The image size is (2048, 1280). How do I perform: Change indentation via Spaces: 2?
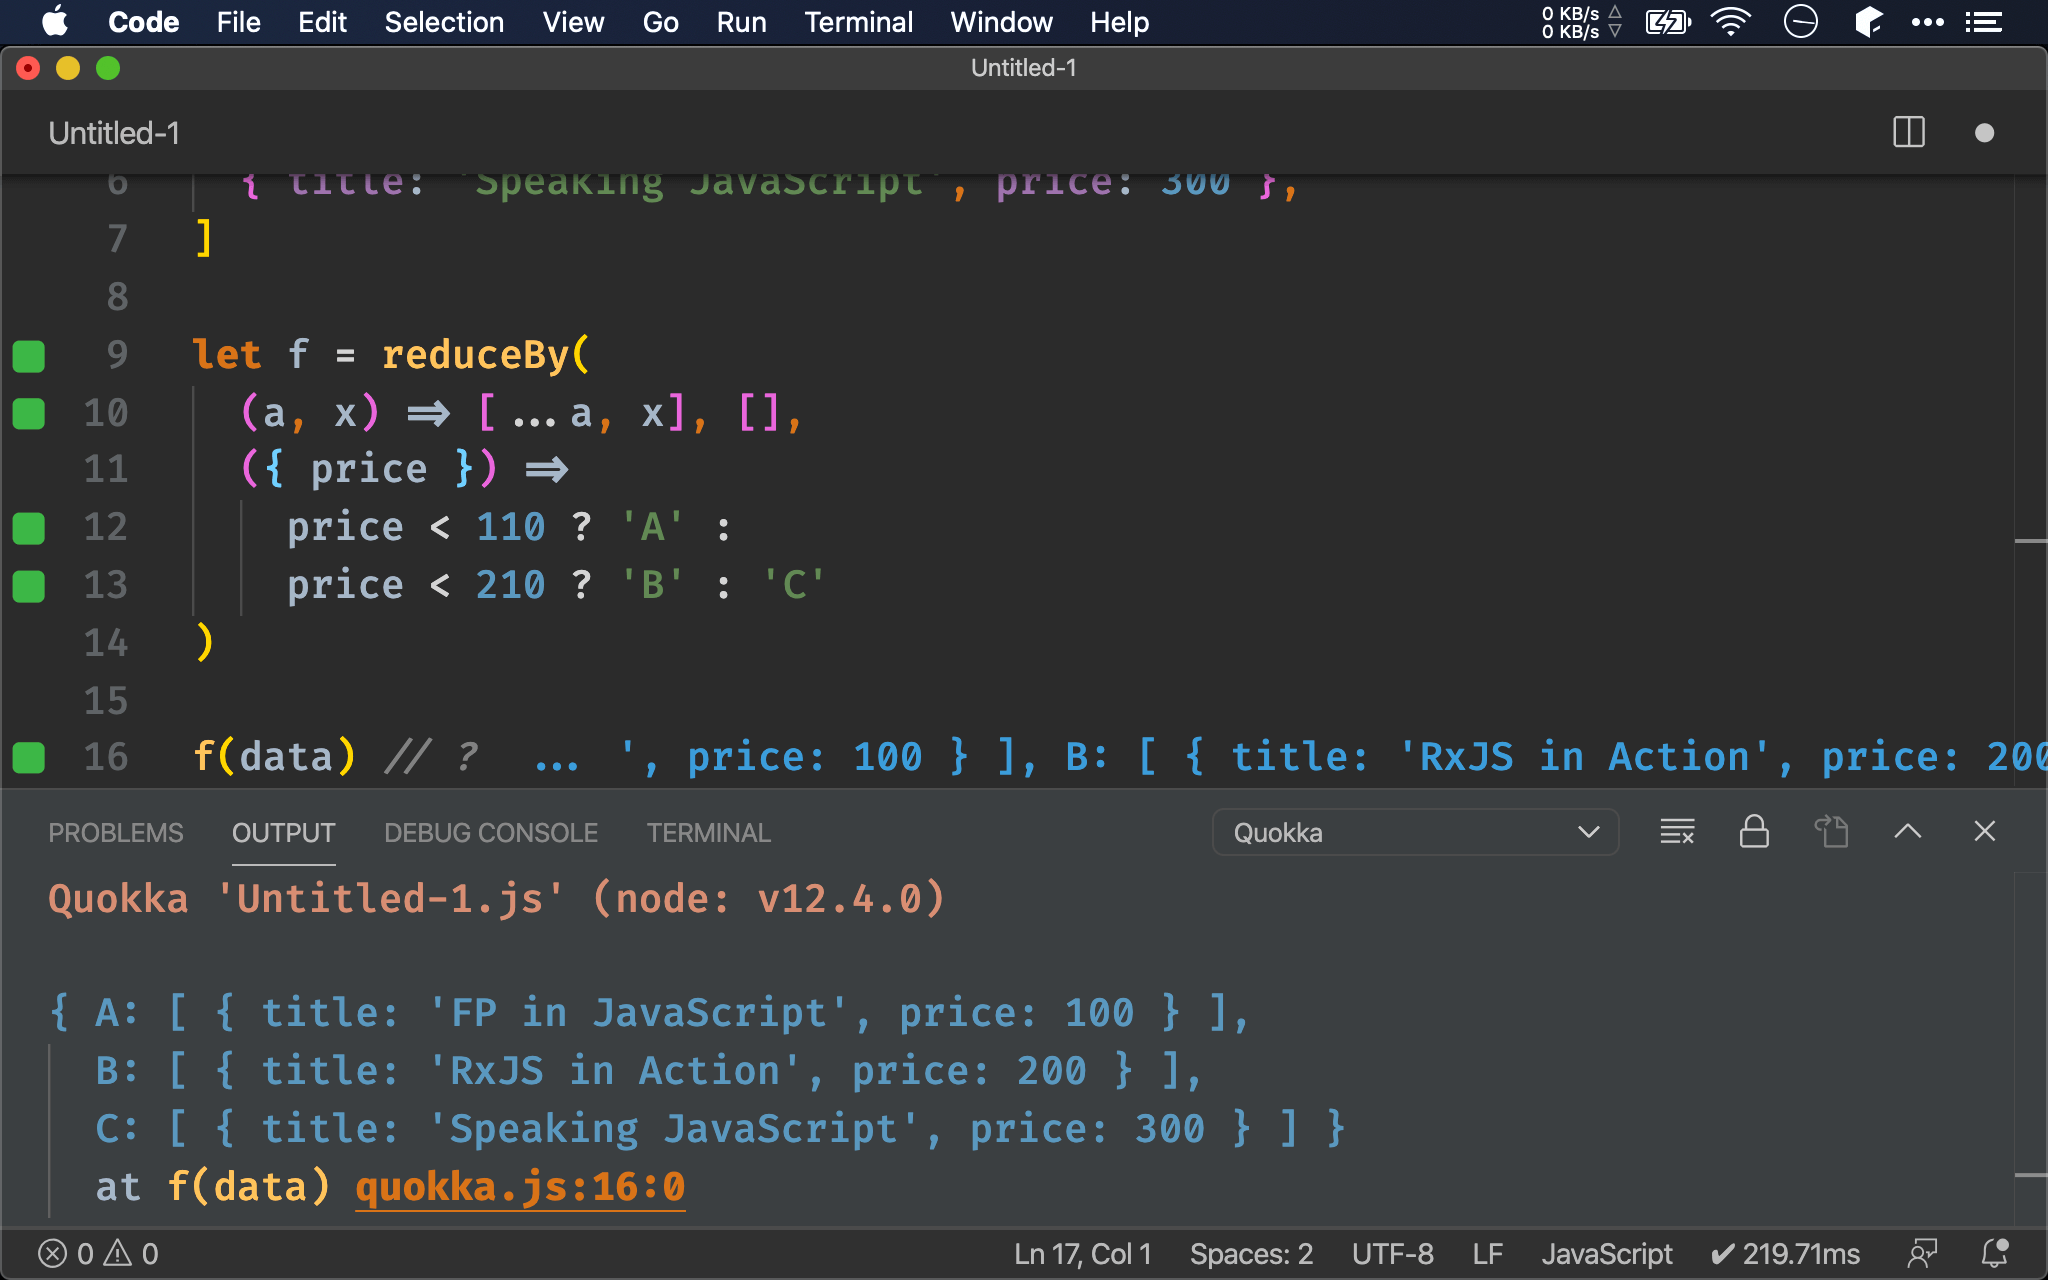[1251, 1254]
